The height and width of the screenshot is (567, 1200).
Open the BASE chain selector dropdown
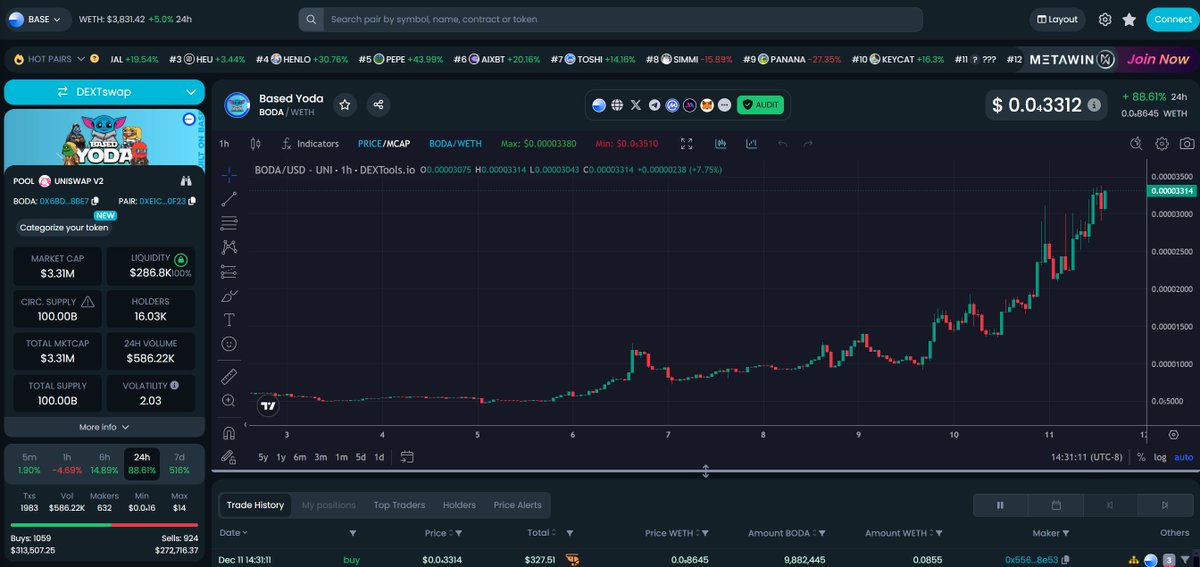point(35,19)
